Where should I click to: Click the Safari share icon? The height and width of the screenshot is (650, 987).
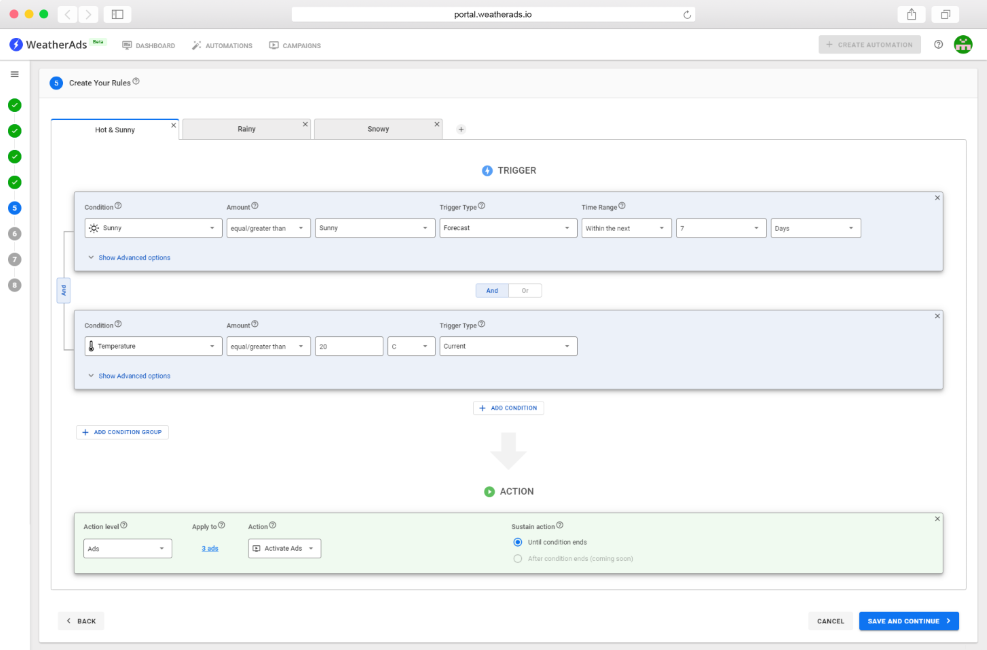pyautogui.click(x=911, y=14)
